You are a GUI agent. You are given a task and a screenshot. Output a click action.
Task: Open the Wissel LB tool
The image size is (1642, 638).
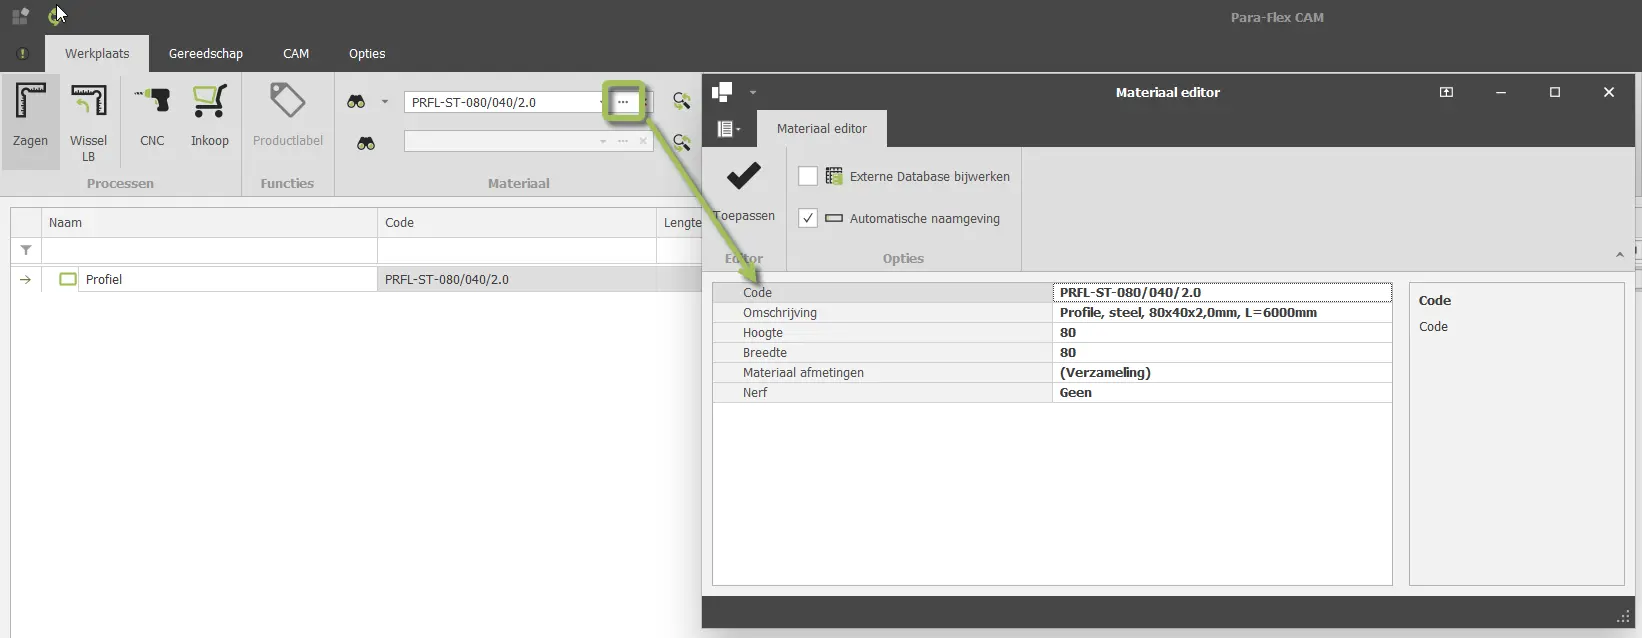coord(88,120)
